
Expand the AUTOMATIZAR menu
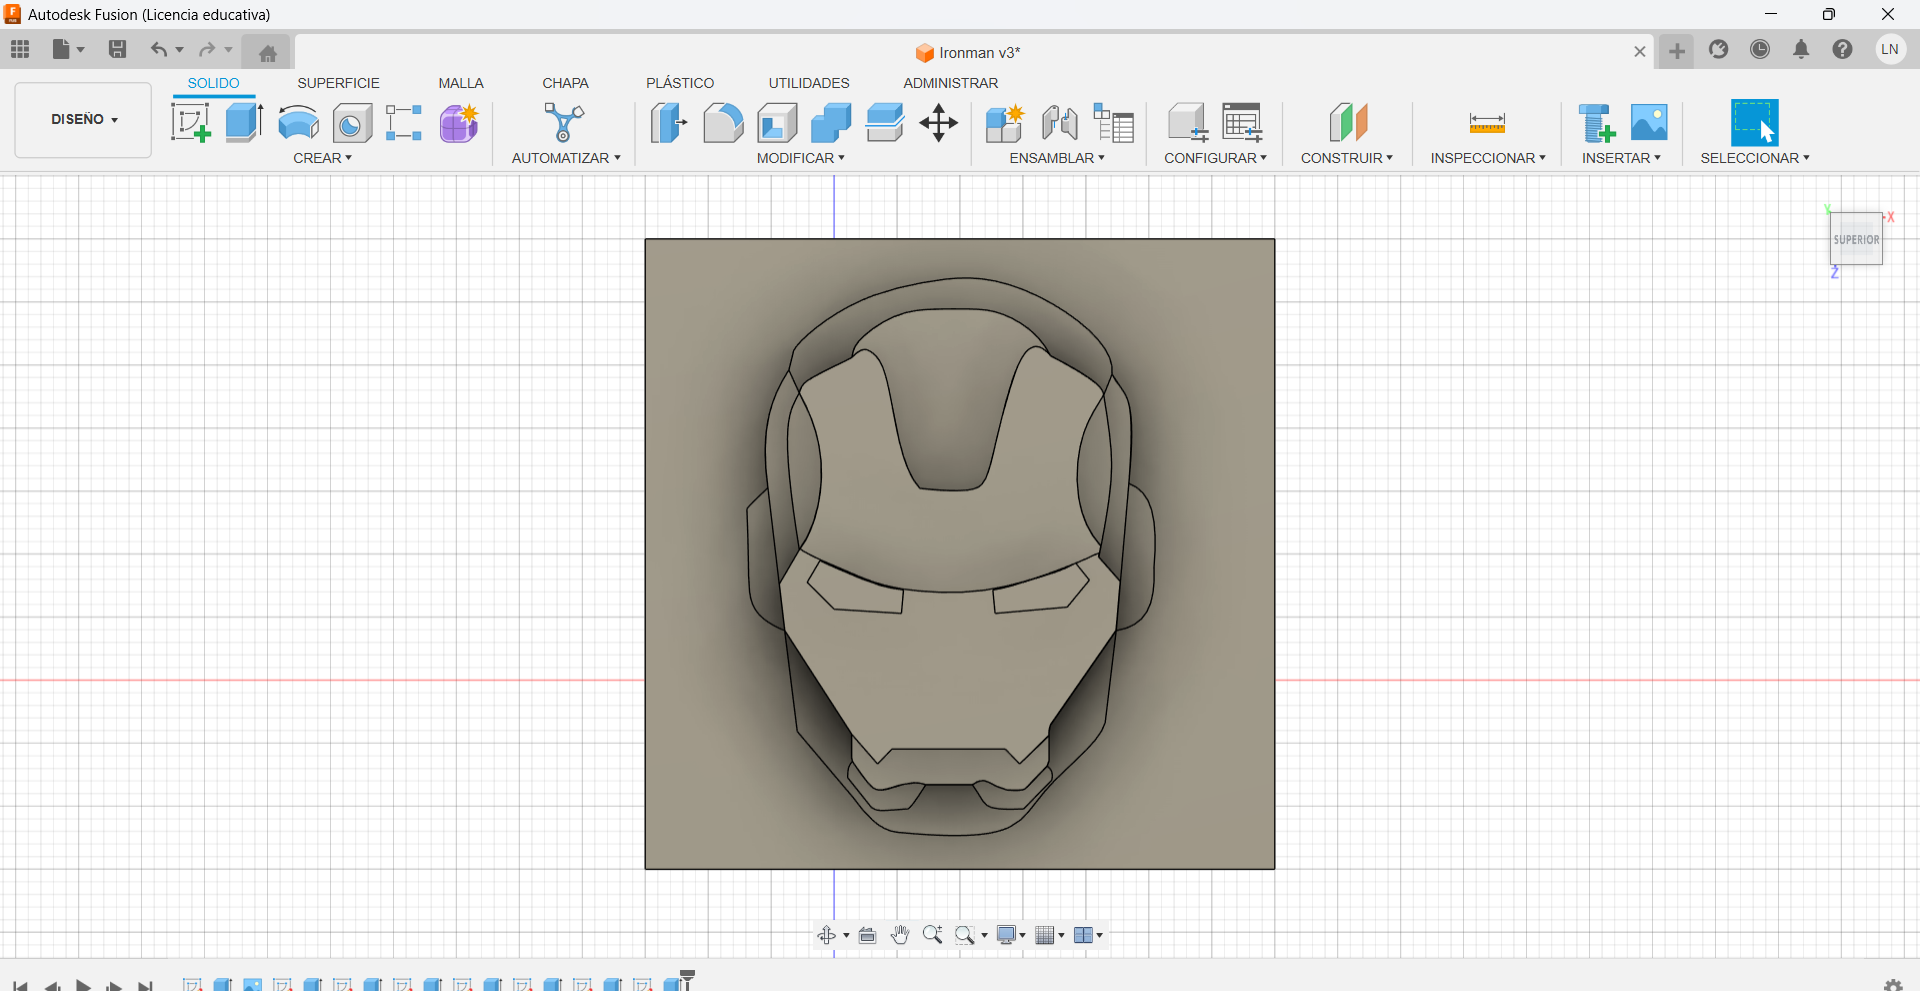tap(566, 158)
